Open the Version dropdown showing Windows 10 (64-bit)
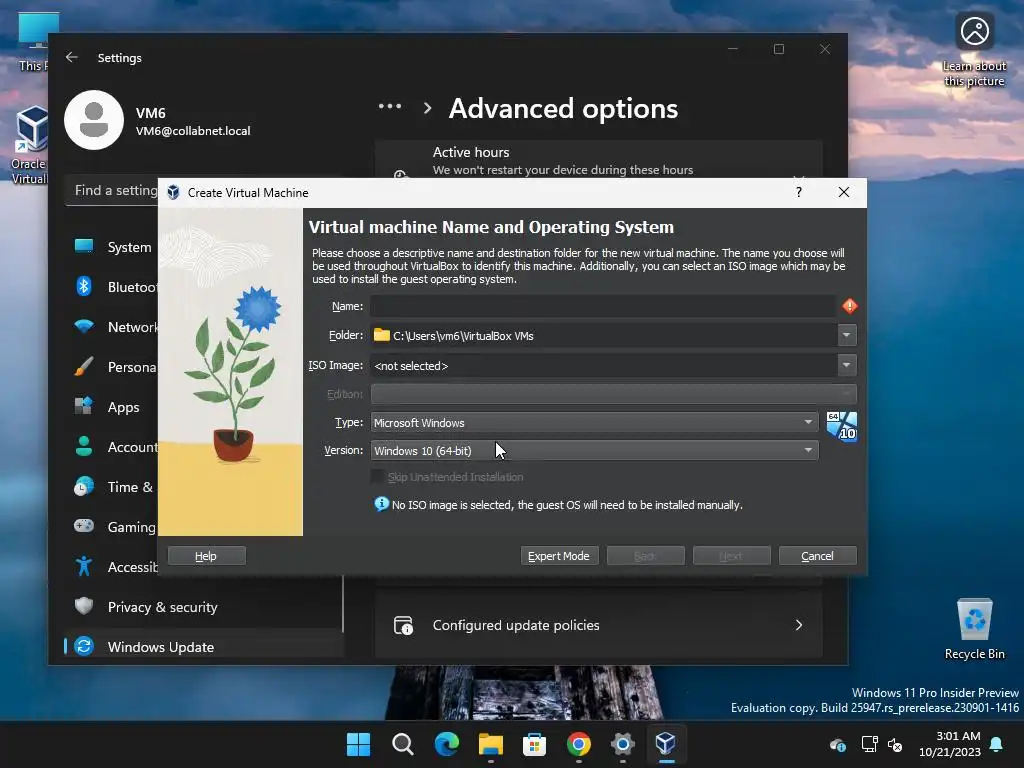Viewport: 1024px width, 768px height. point(594,450)
